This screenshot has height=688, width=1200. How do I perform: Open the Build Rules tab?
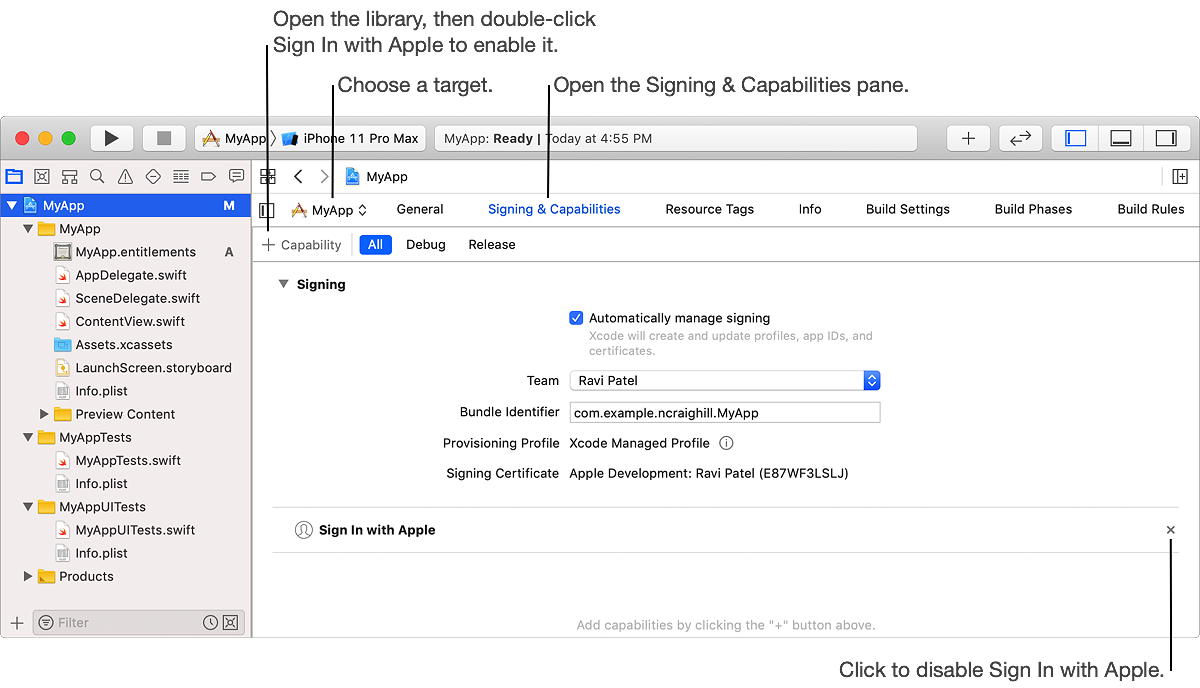pyautogui.click(x=1151, y=209)
